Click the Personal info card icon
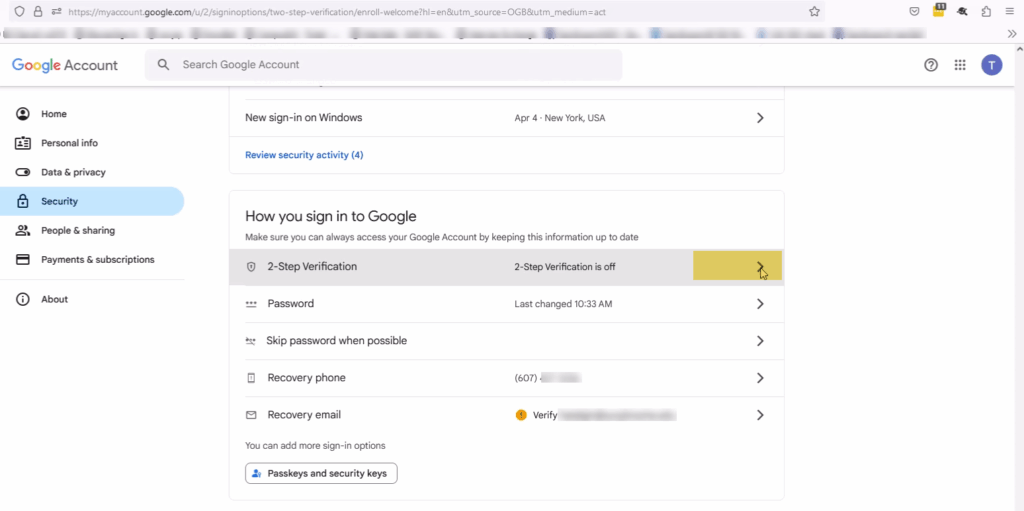This screenshot has height=511, width=1024. click(23, 143)
